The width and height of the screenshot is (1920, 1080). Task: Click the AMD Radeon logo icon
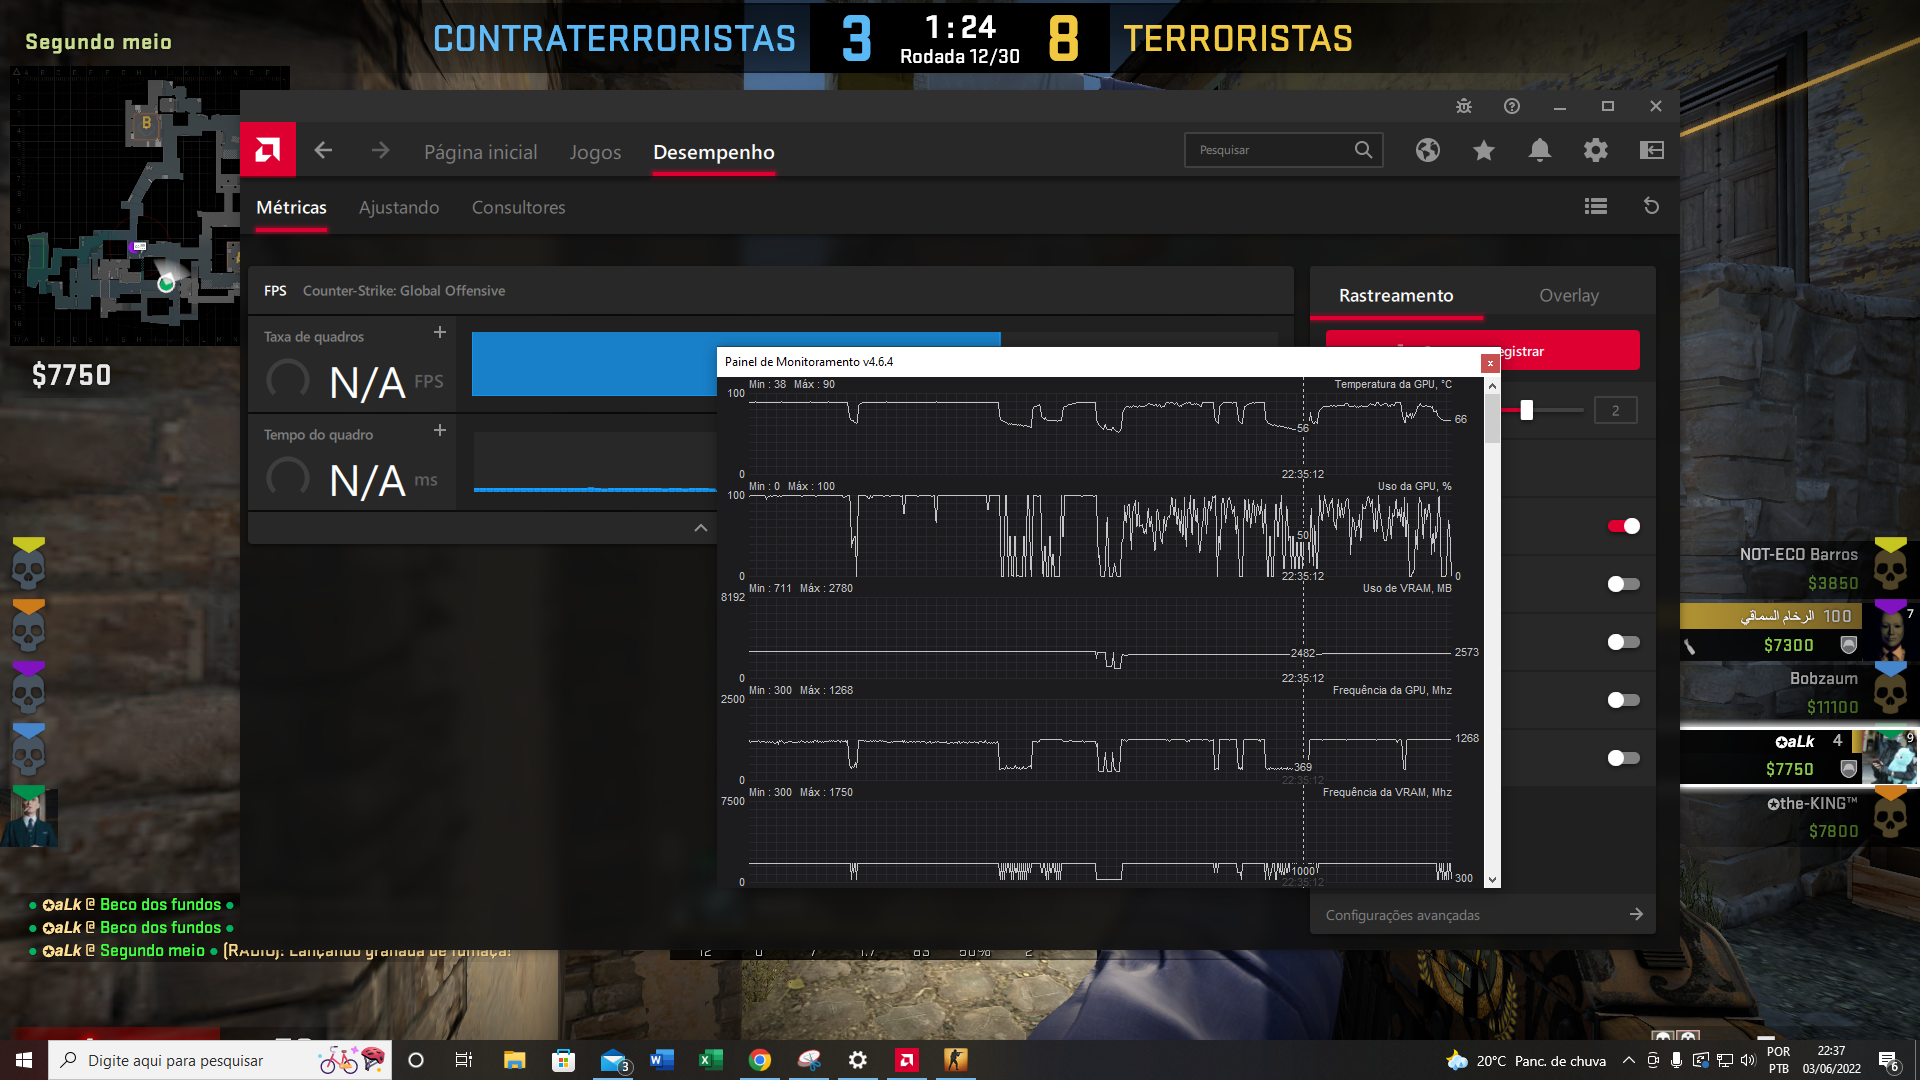(x=267, y=150)
